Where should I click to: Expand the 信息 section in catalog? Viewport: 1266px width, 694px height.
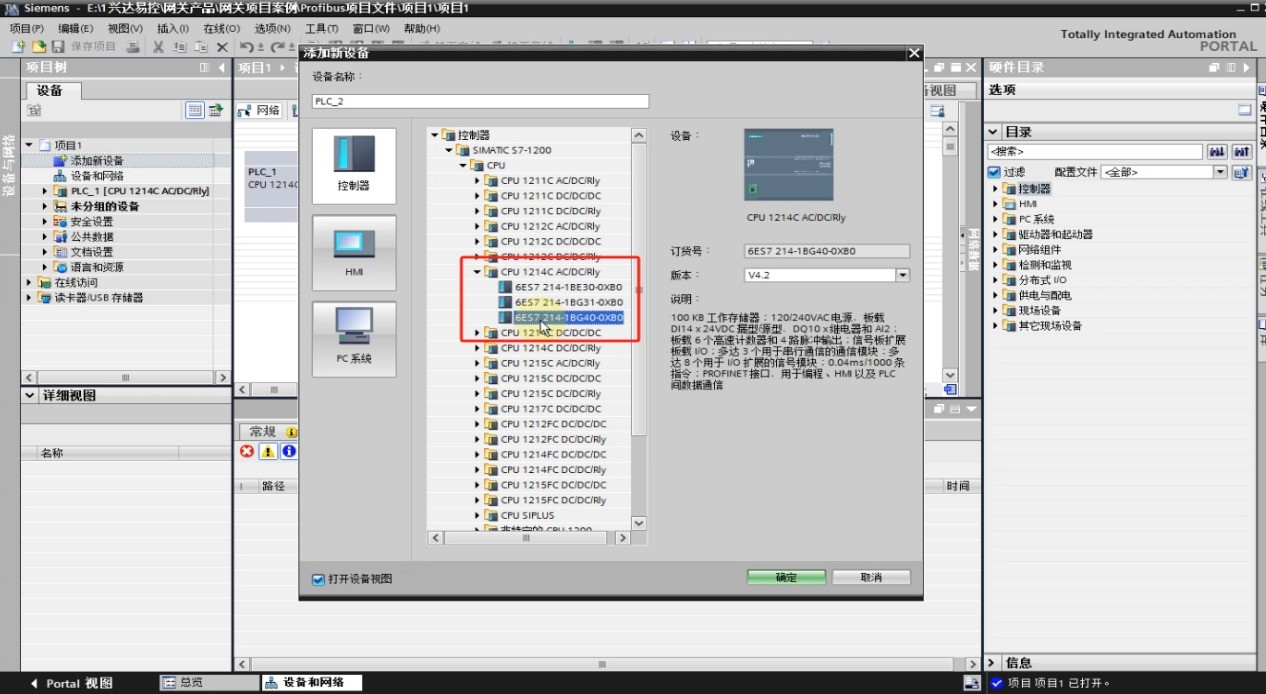[993, 663]
